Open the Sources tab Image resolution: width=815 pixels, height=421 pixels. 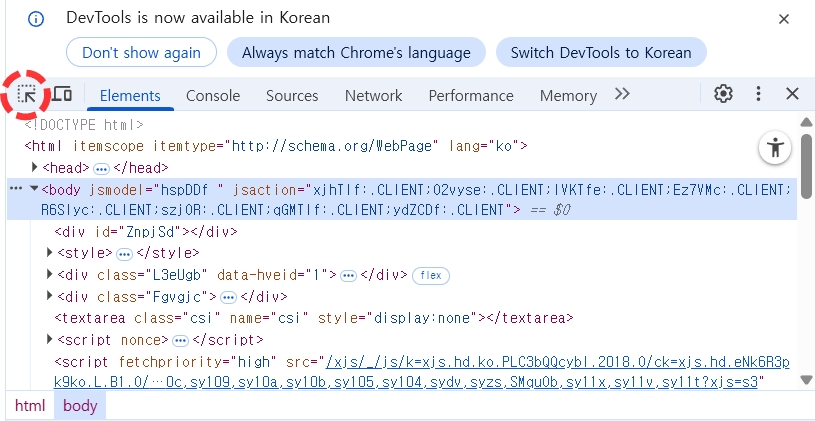292,96
